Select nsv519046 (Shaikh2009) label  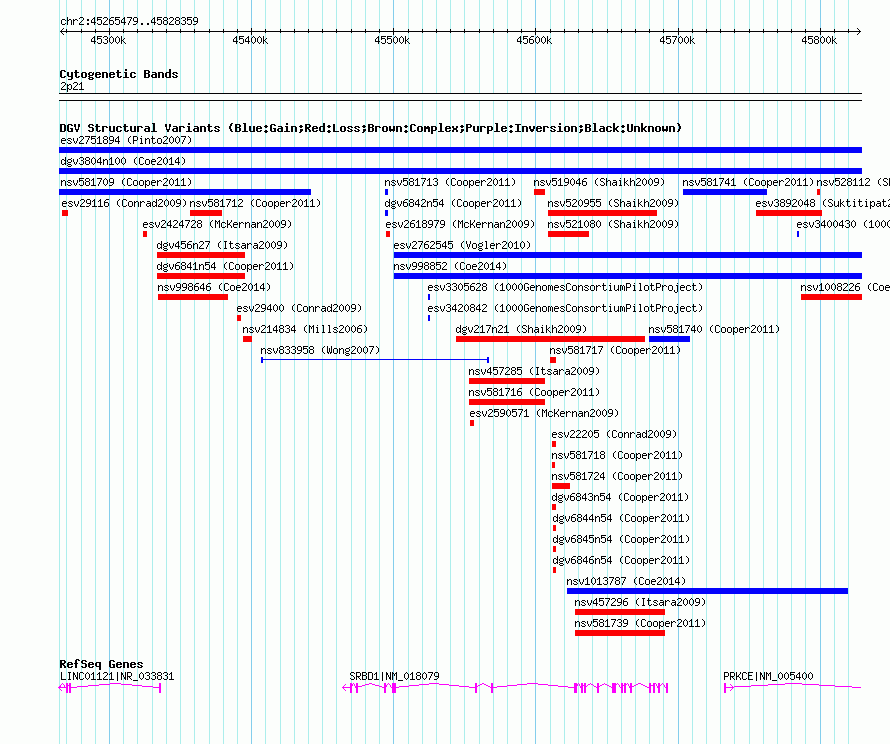point(599,182)
